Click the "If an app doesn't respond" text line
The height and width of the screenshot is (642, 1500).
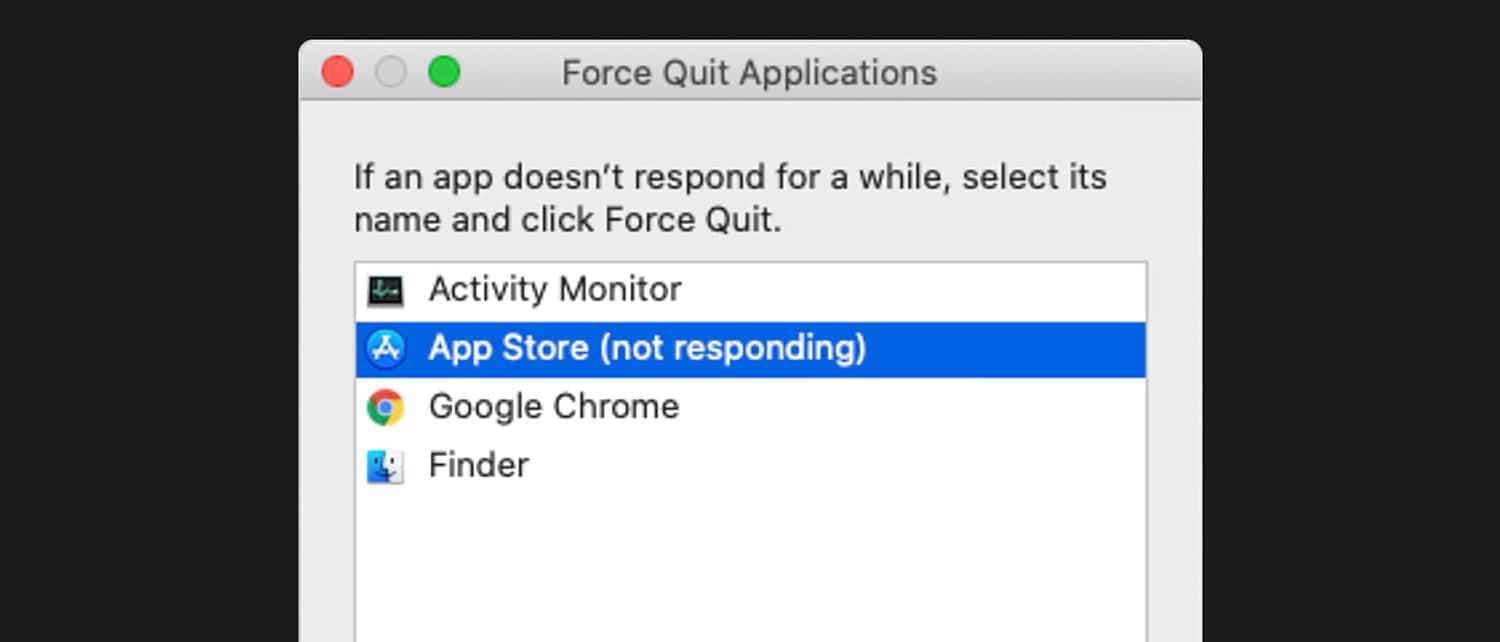point(730,178)
